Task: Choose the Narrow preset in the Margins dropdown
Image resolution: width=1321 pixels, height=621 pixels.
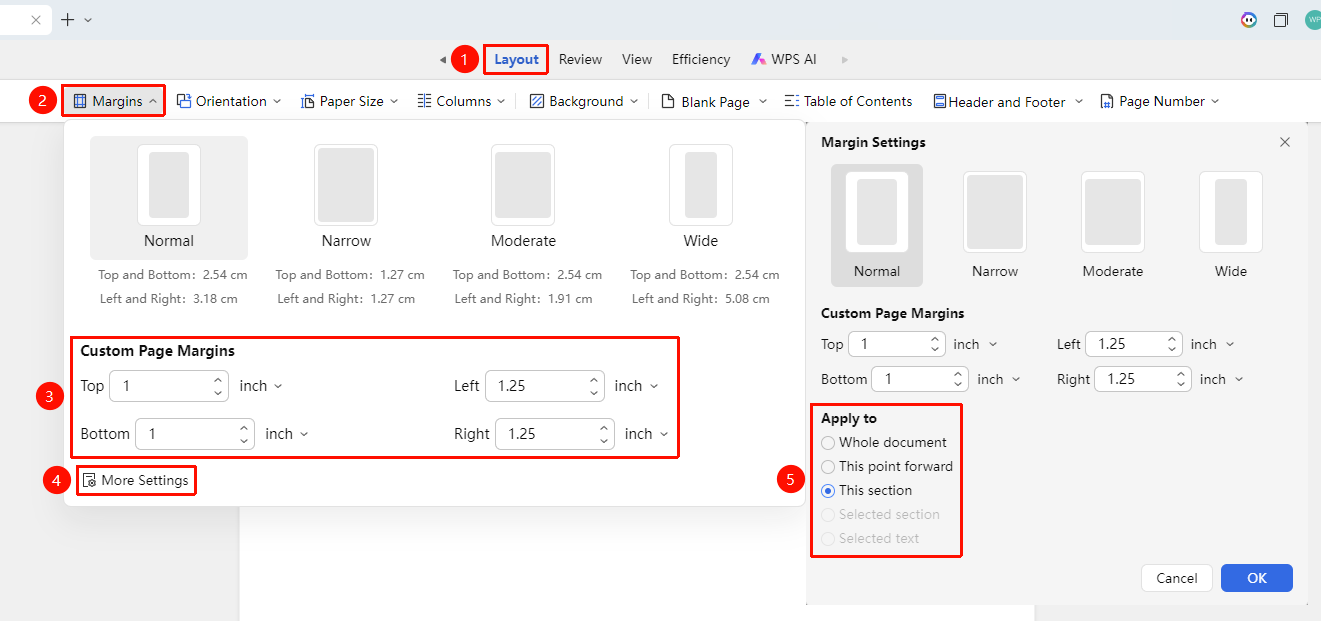Action: 346,198
